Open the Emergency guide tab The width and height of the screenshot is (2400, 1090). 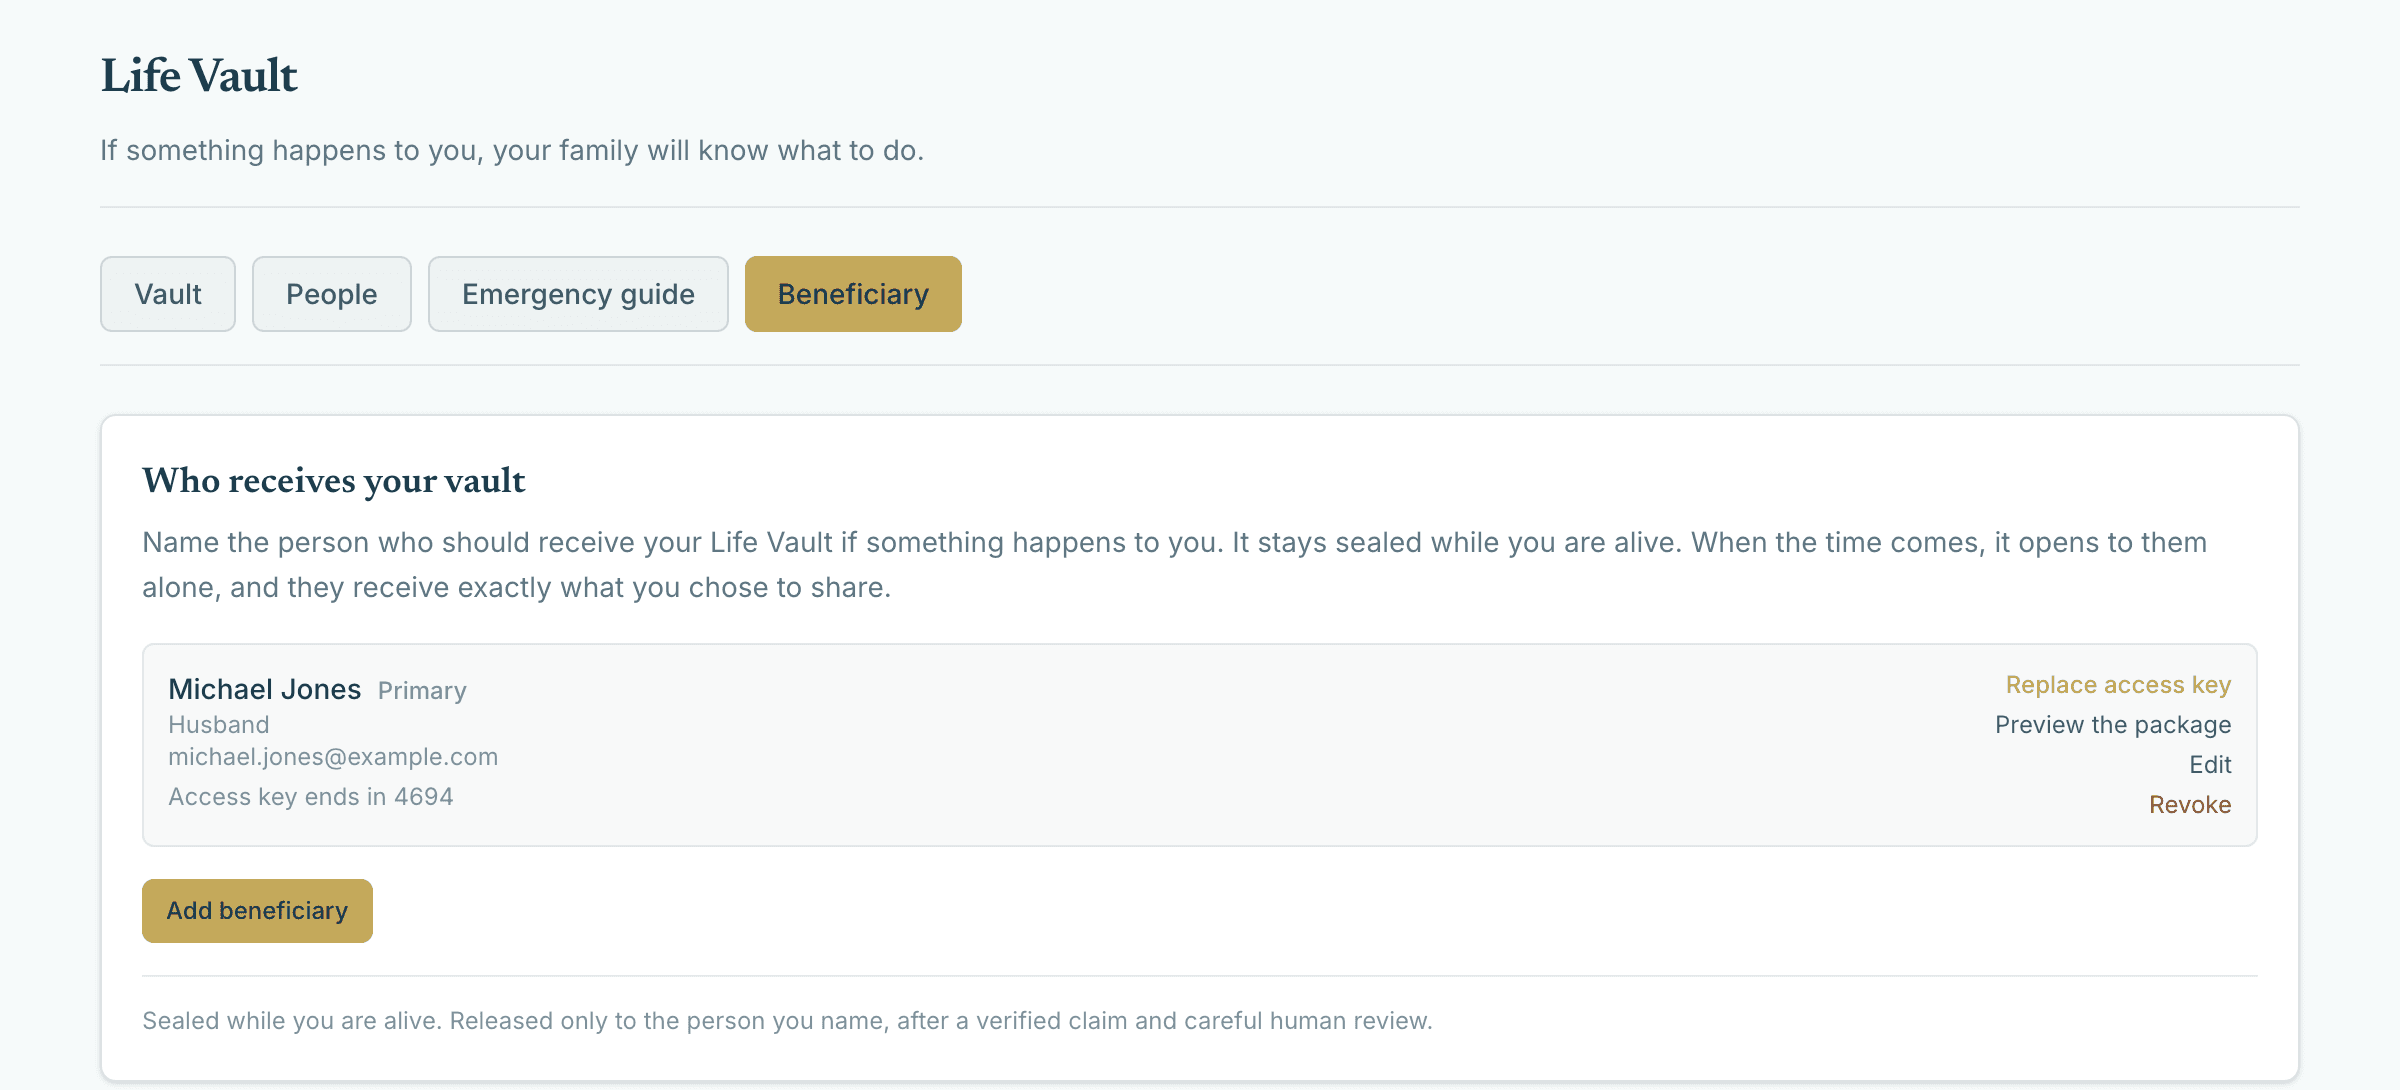(578, 294)
